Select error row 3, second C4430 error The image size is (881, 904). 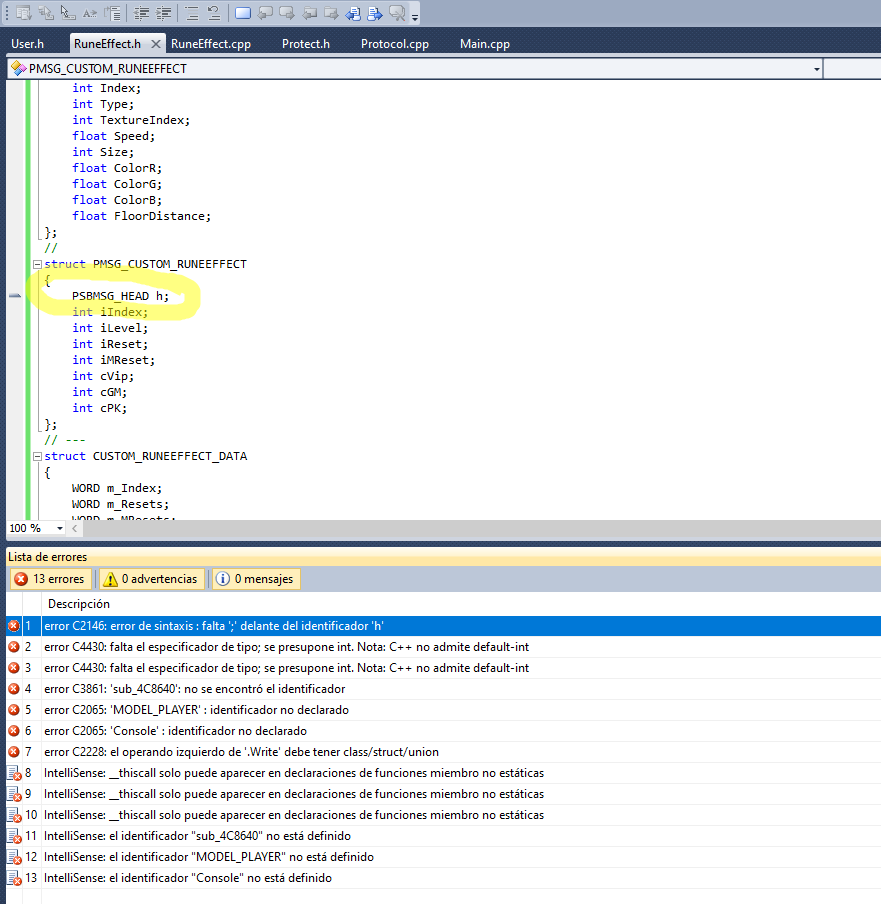(x=443, y=668)
